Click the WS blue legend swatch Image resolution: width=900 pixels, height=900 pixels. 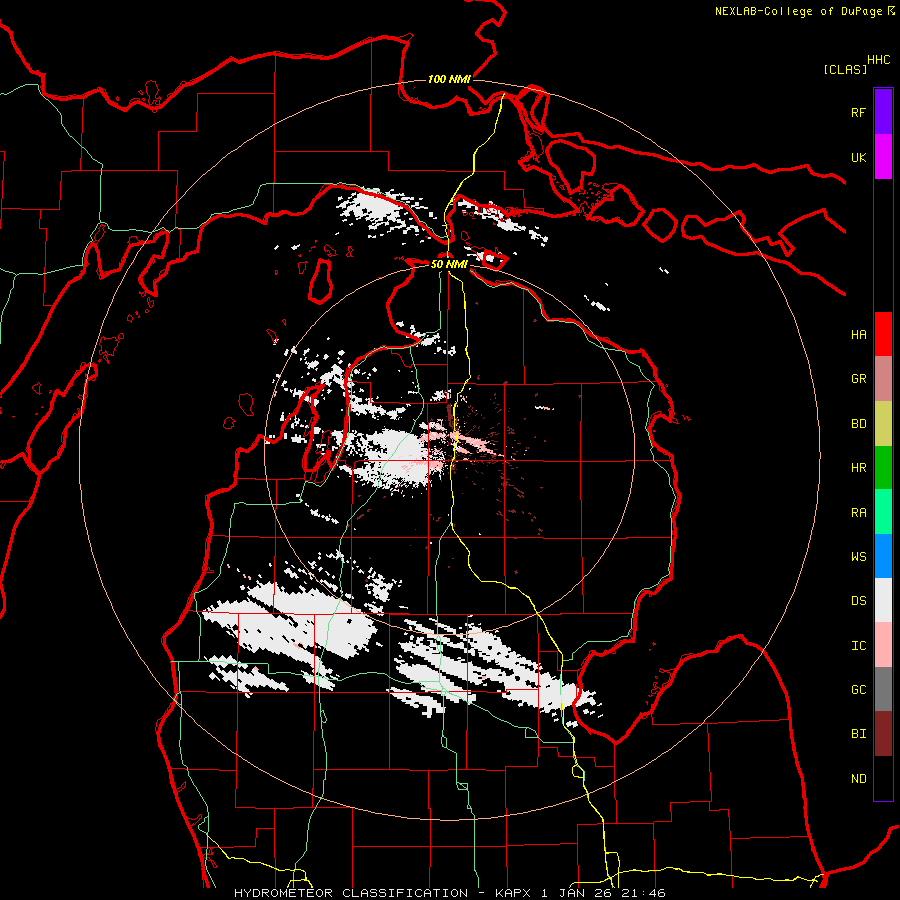(x=883, y=556)
